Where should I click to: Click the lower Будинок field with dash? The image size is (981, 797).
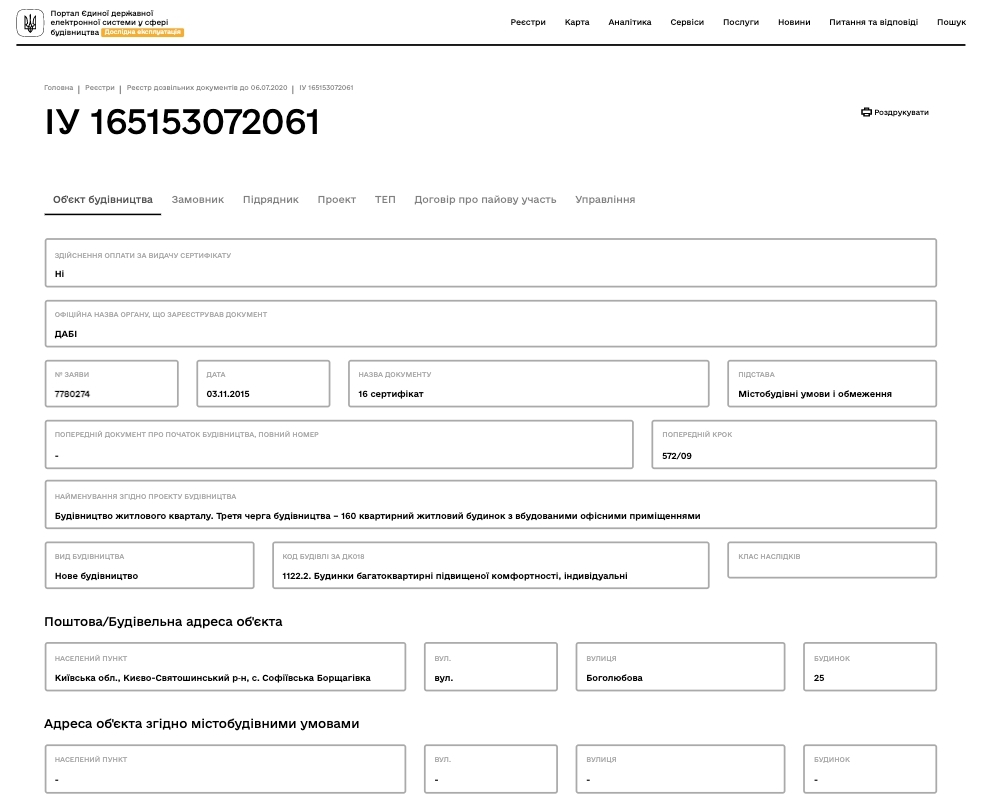870,769
